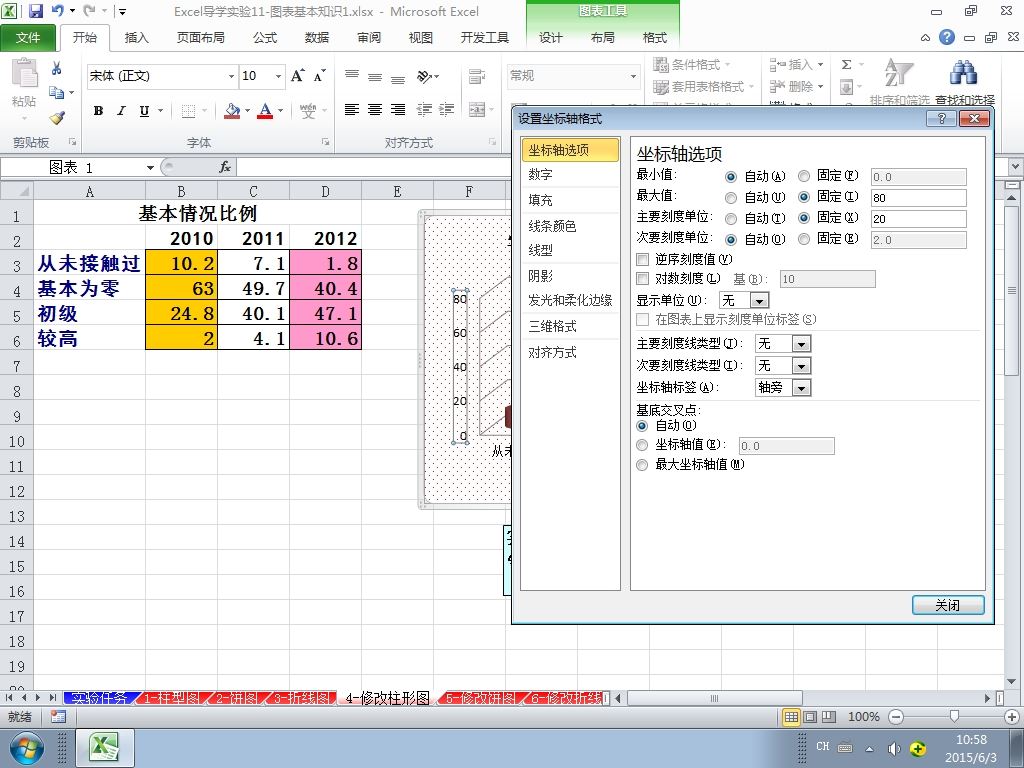1024x768 pixels.
Task: Click the Fill Color paint bucket icon
Action: 232,111
